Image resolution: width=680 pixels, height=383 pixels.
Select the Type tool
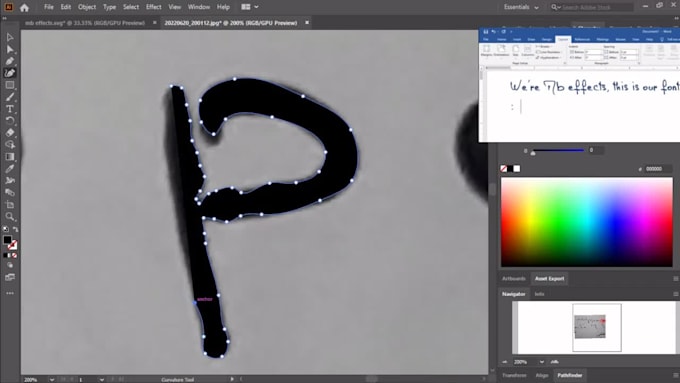[x=10, y=109]
